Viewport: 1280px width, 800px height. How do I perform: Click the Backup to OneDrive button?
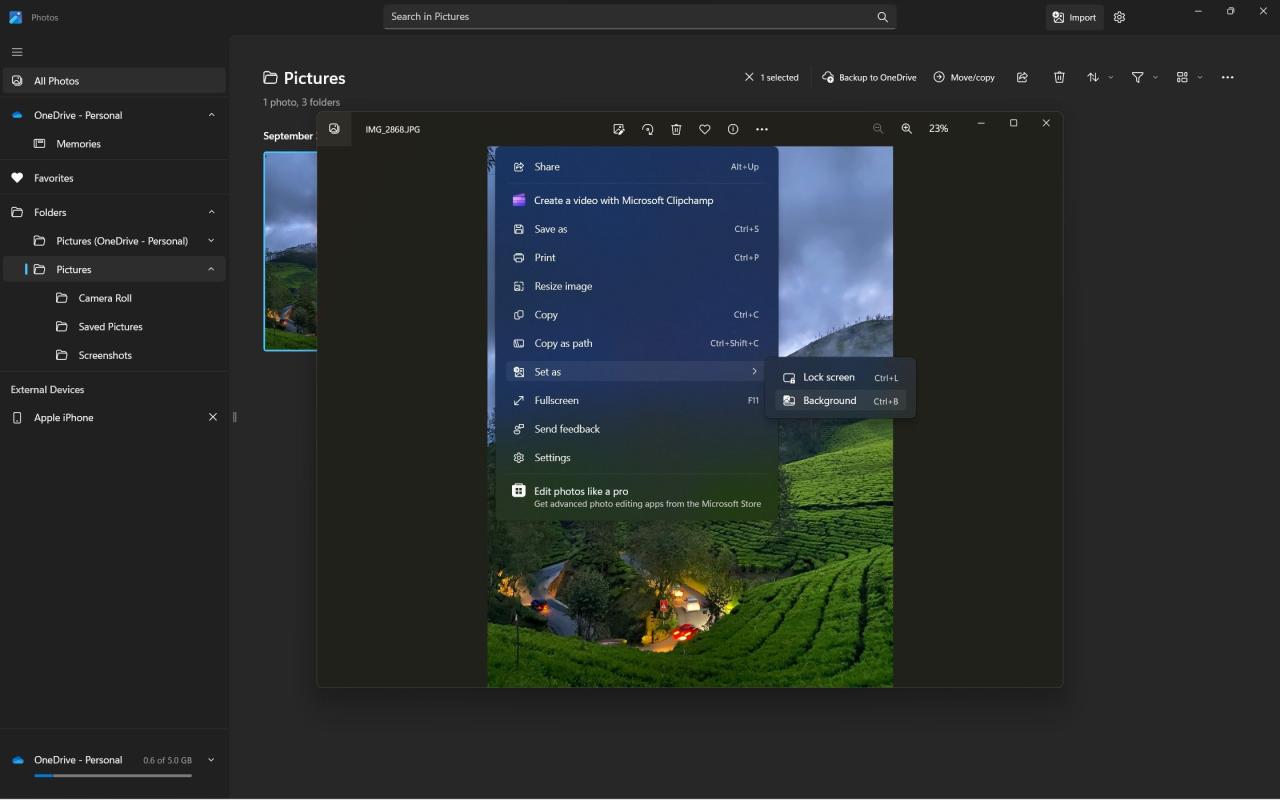pos(869,77)
